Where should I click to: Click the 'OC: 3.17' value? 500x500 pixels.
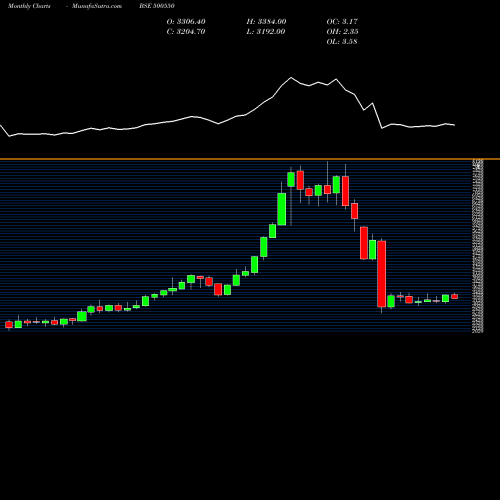click(342, 22)
